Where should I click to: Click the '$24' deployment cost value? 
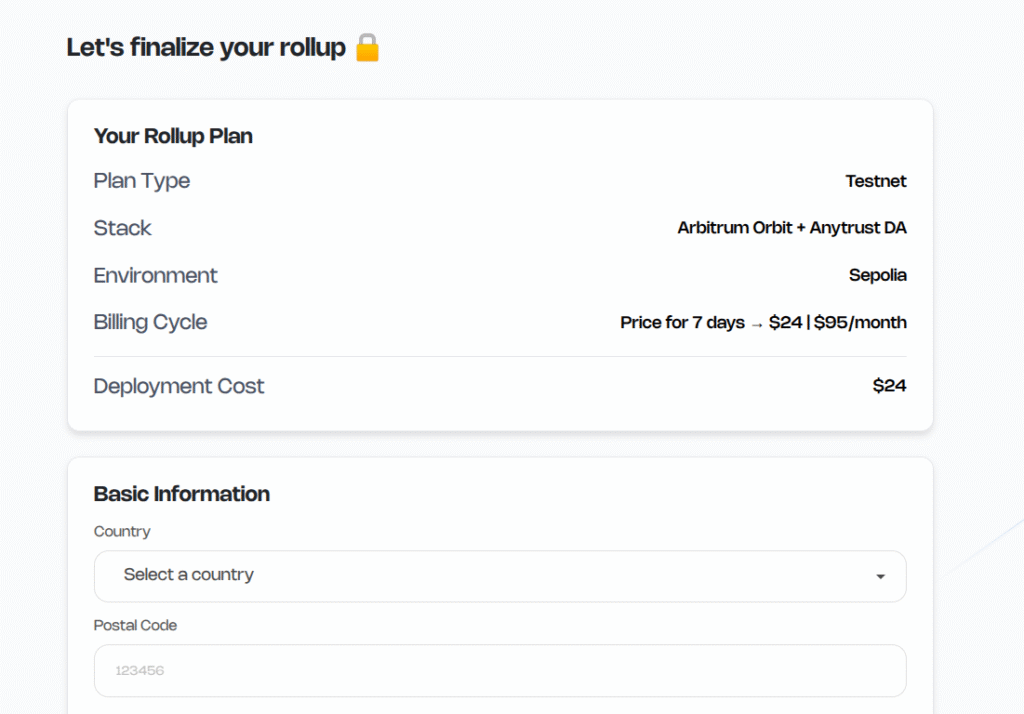tap(889, 385)
